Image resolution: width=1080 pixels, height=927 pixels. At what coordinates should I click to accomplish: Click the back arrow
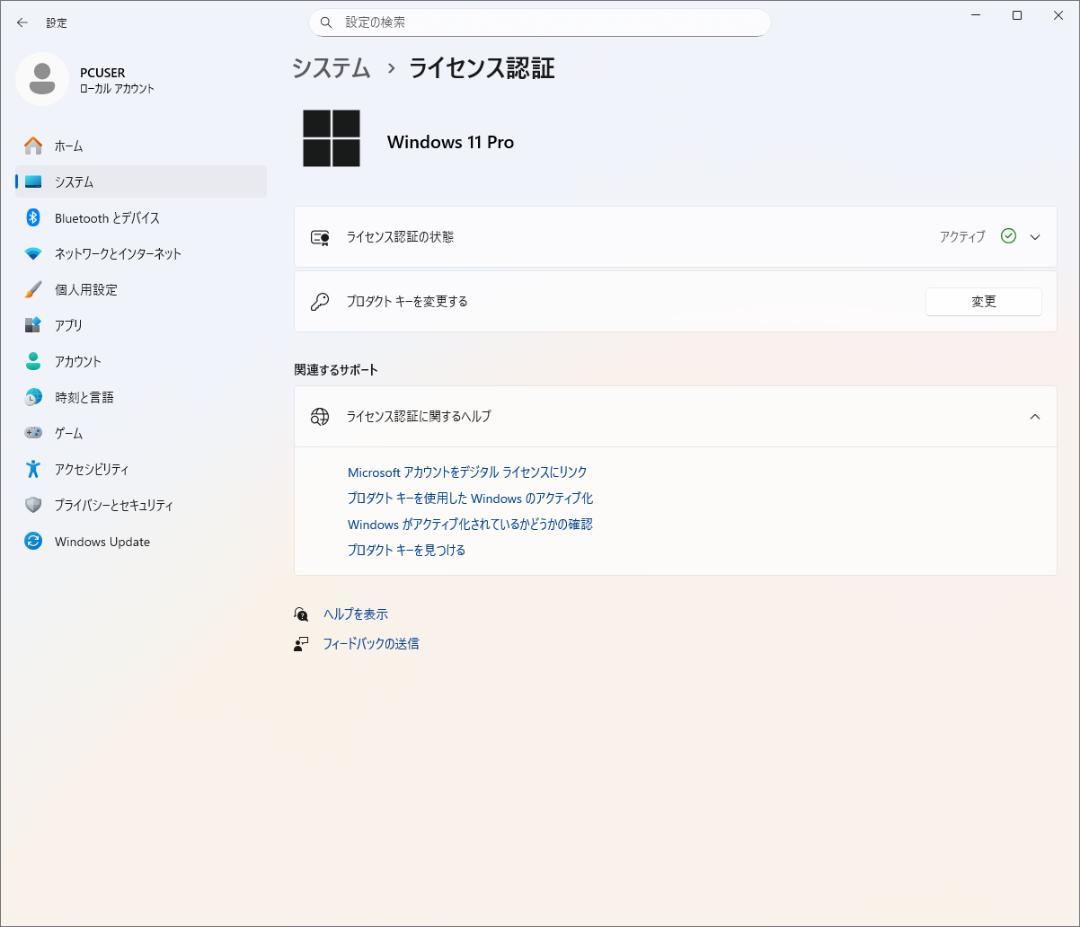coord(22,22)
